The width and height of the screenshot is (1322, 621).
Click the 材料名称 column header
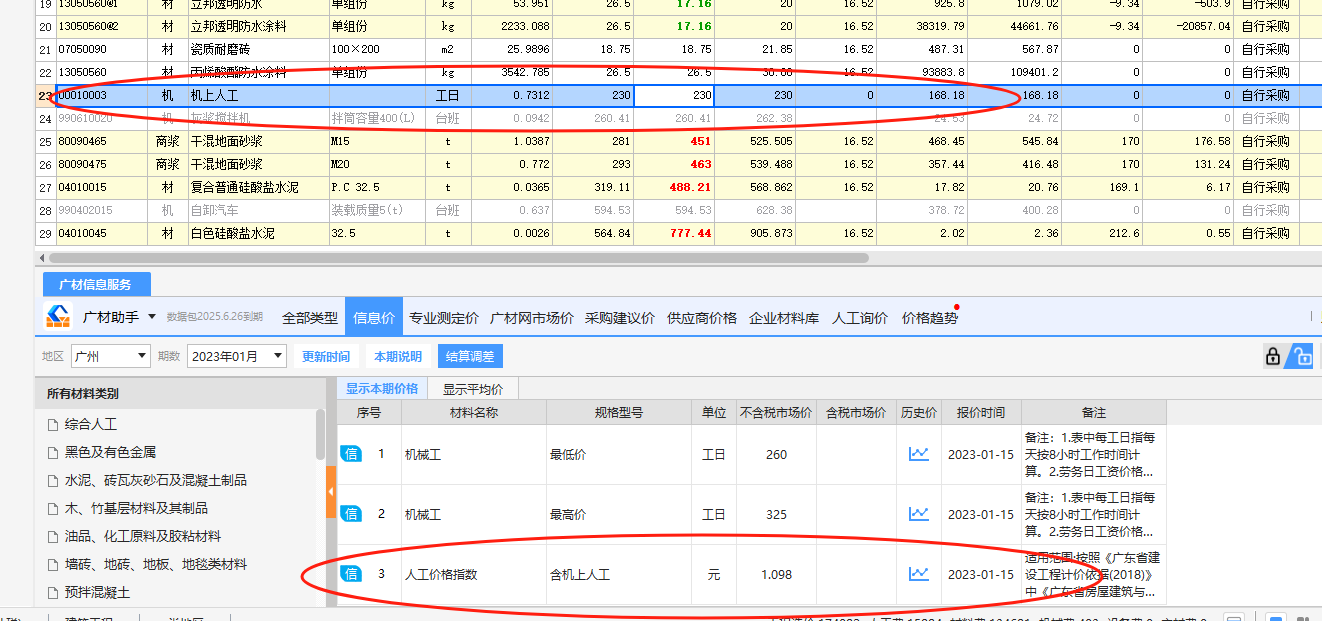tap(473, 412)
